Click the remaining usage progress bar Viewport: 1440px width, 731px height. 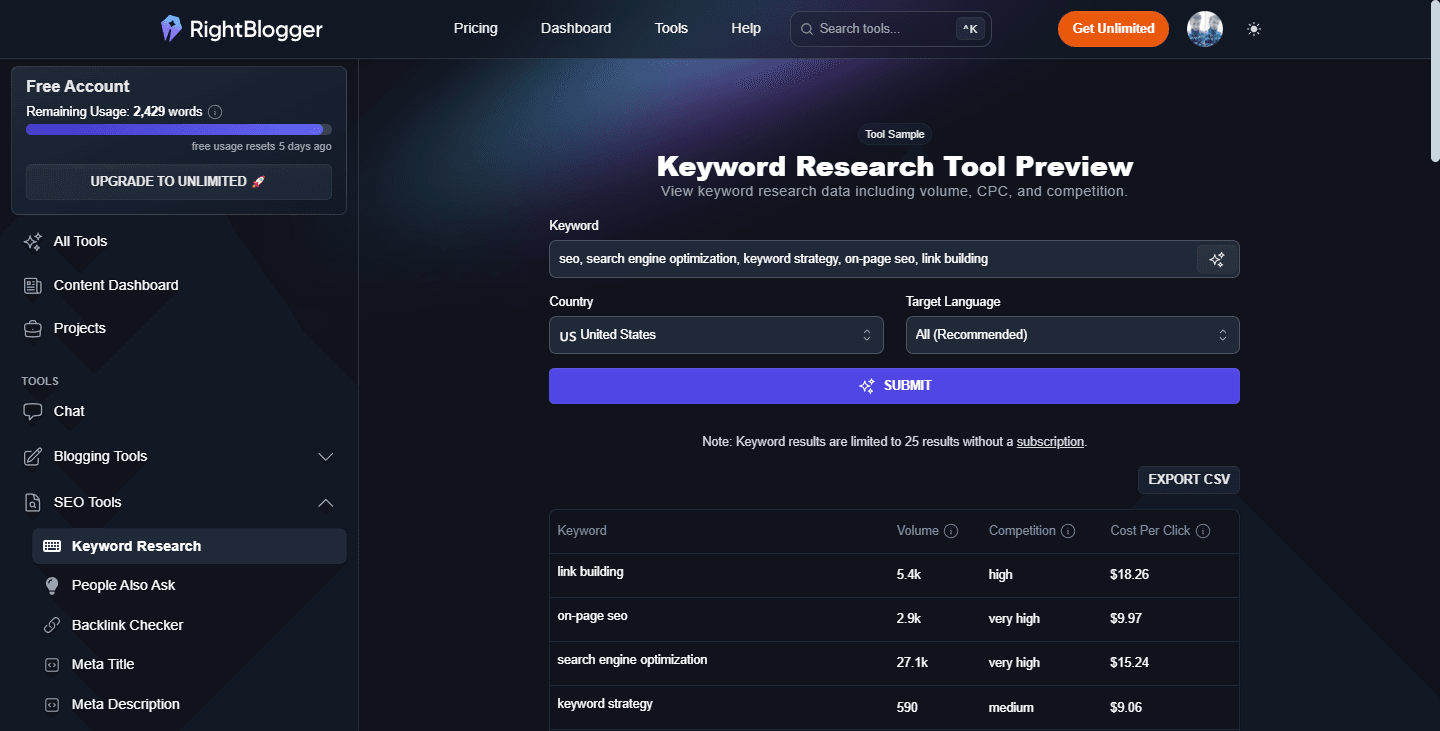pyautogui.click(x=179, y=129)
